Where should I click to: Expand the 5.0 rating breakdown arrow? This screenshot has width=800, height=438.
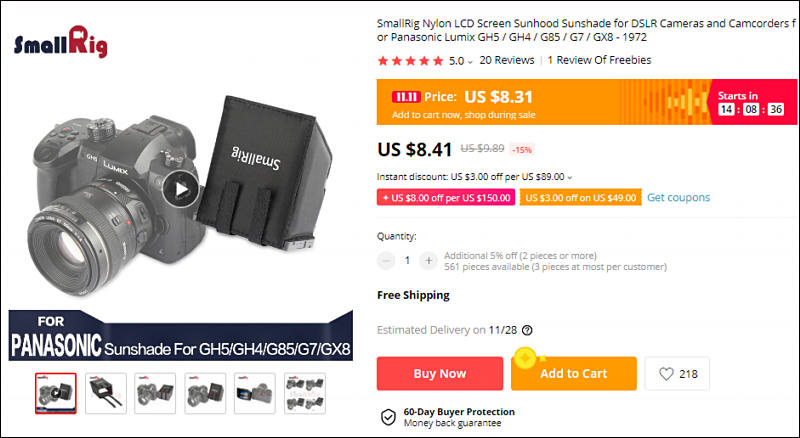(x=470, y=62)
